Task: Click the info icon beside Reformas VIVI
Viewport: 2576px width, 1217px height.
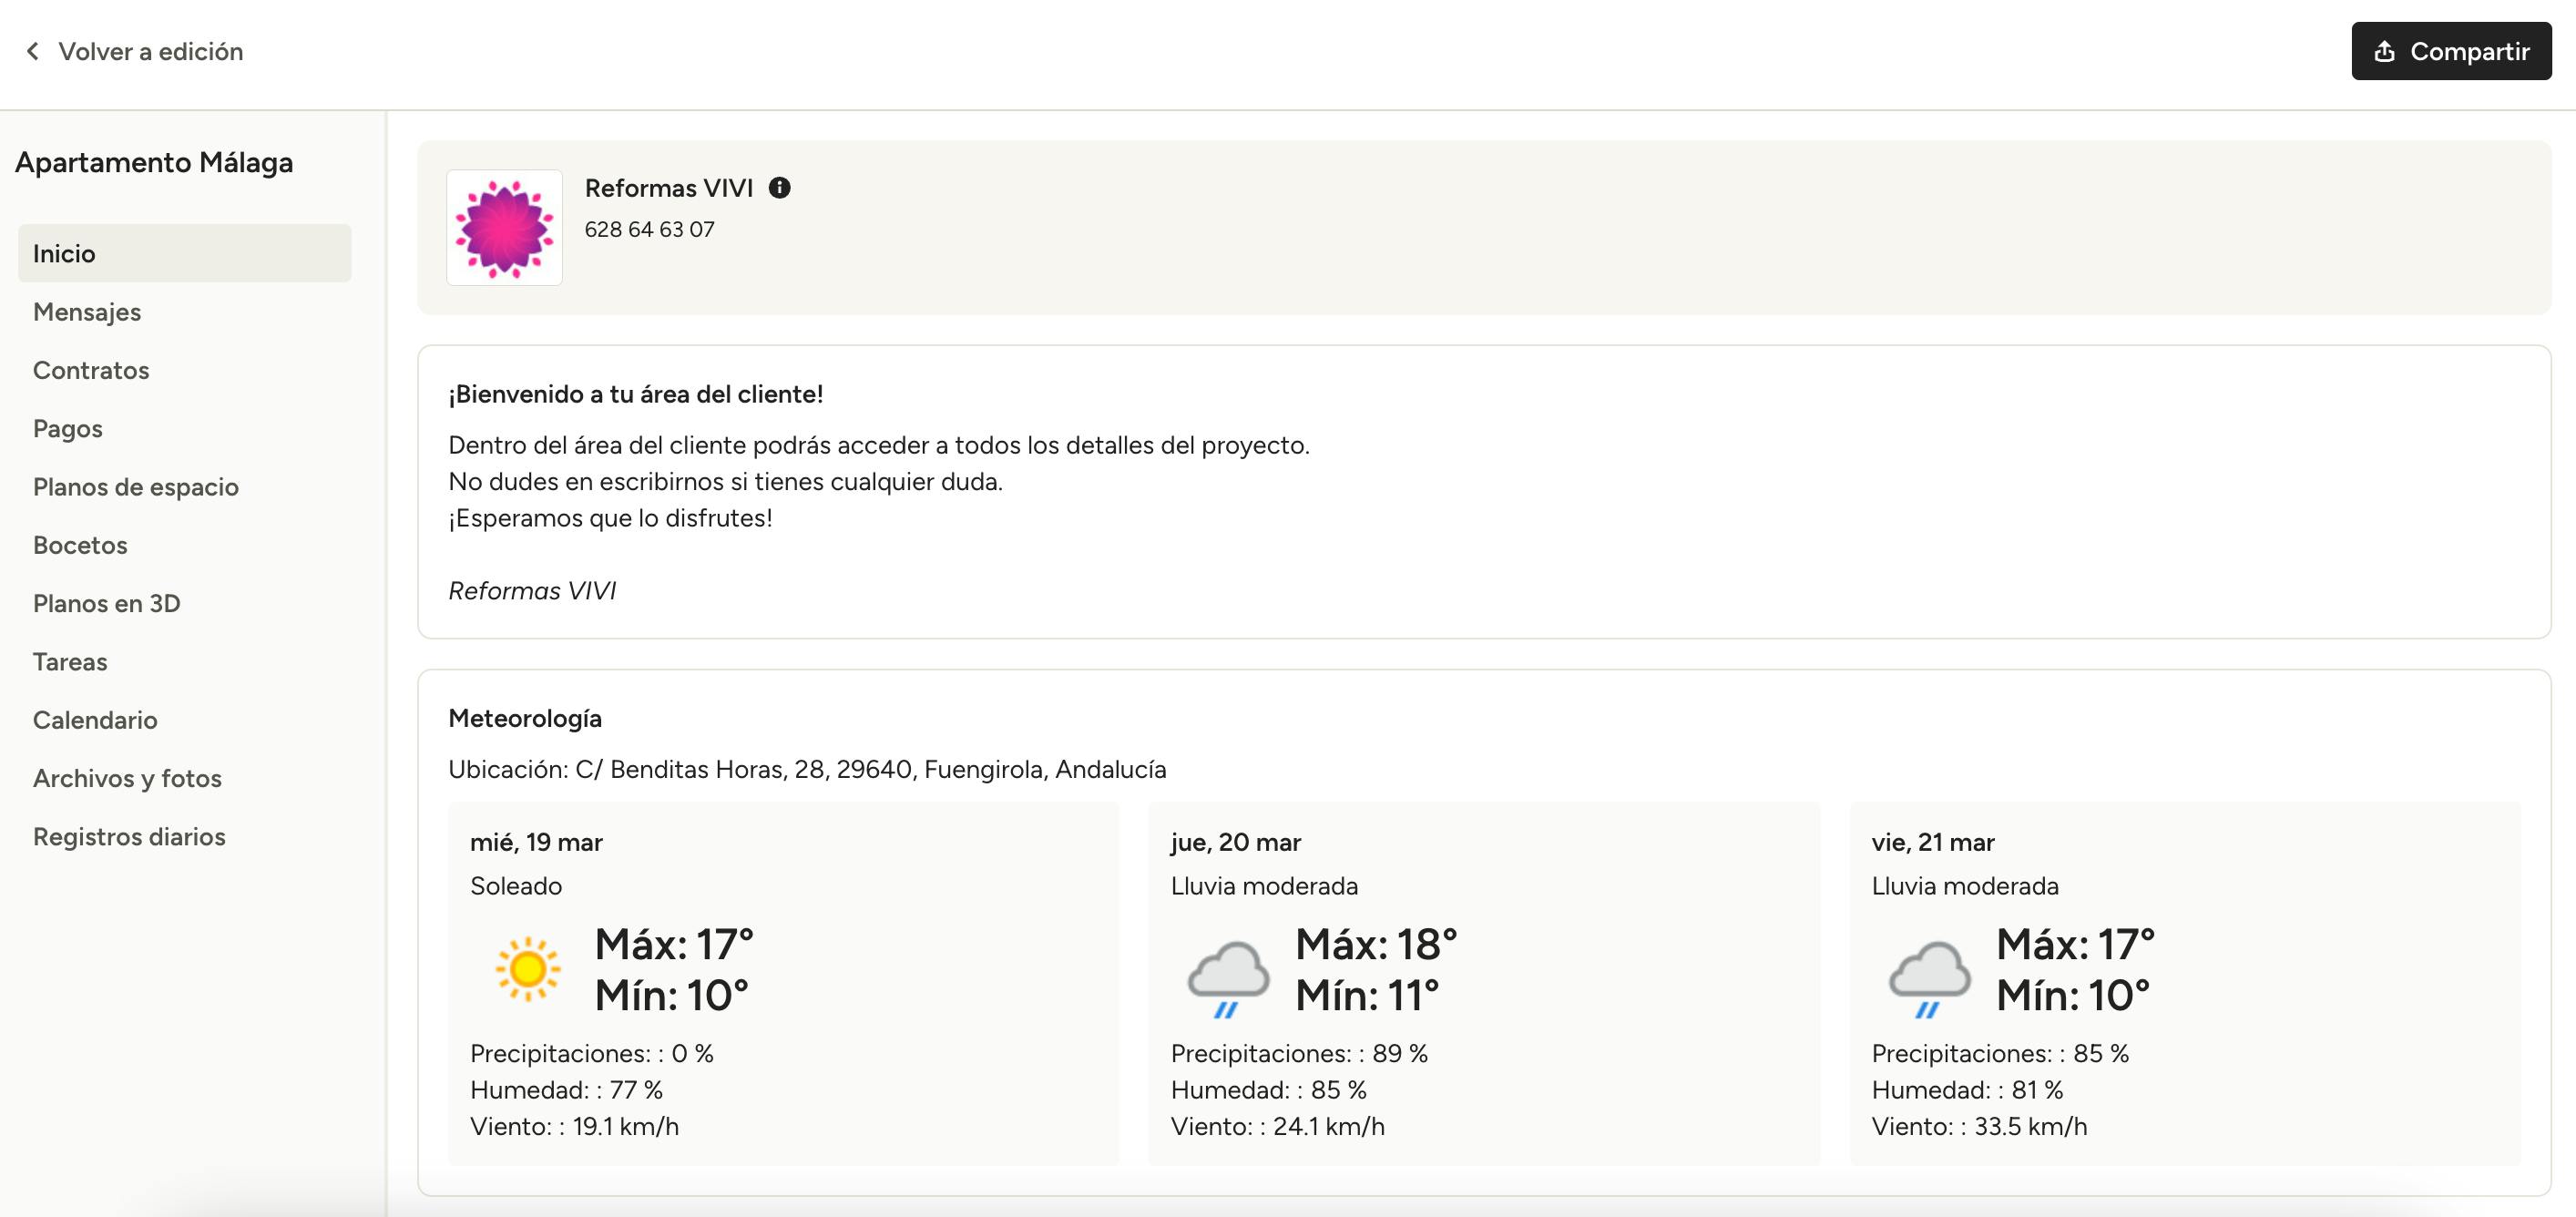Action: click(779, 188)
